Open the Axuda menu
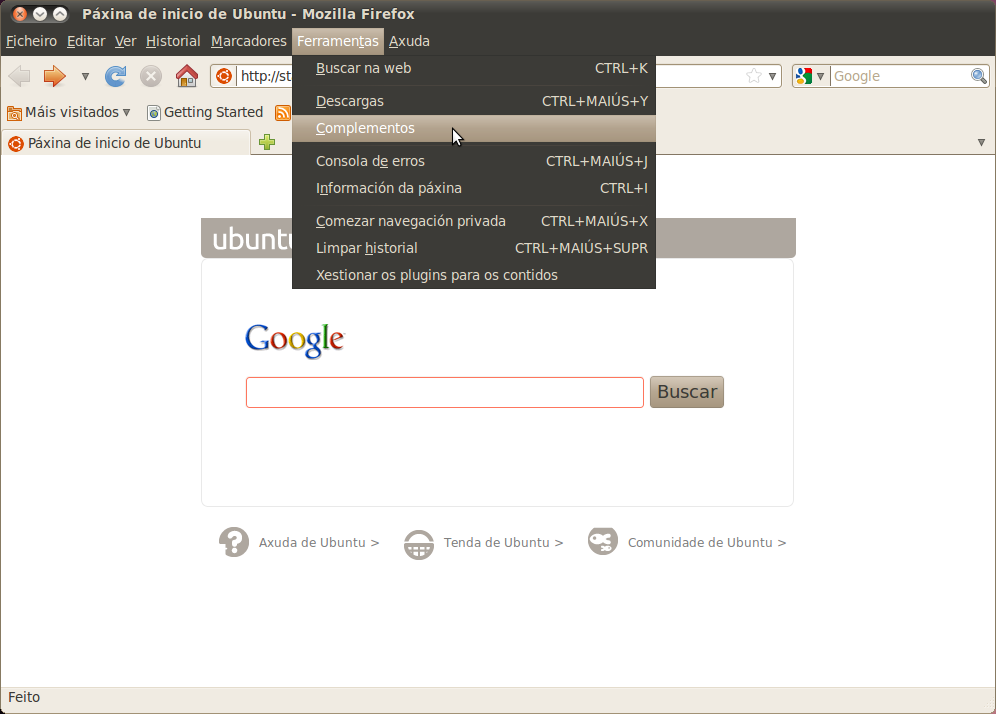Image resolution: width=996 pixels, height=714 pixels. click(x=409, y=41)
